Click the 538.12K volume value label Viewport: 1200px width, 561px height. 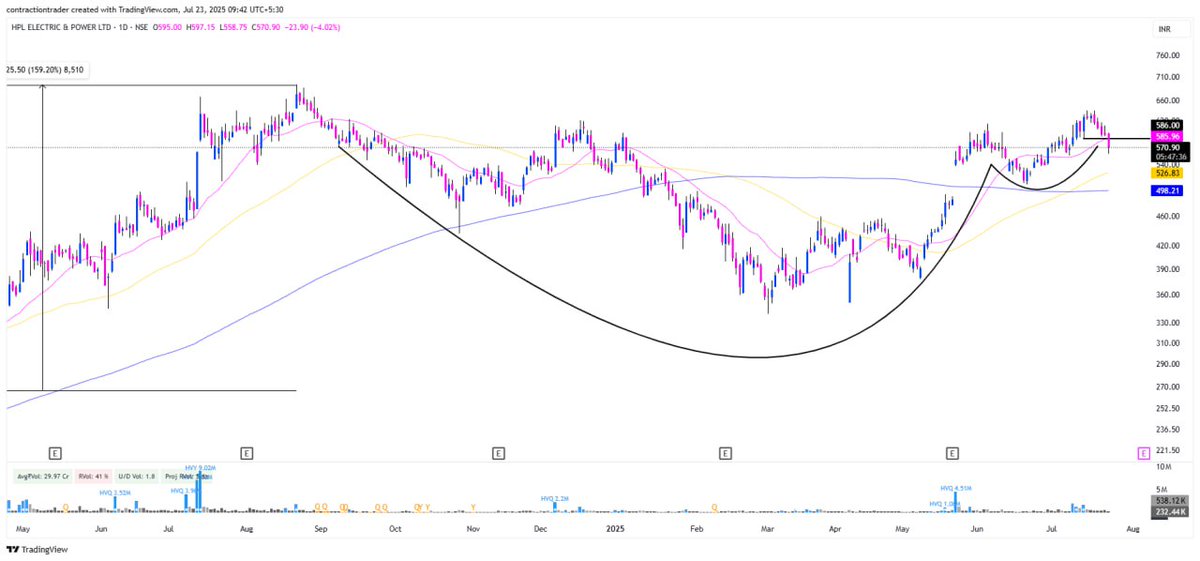1168,500
